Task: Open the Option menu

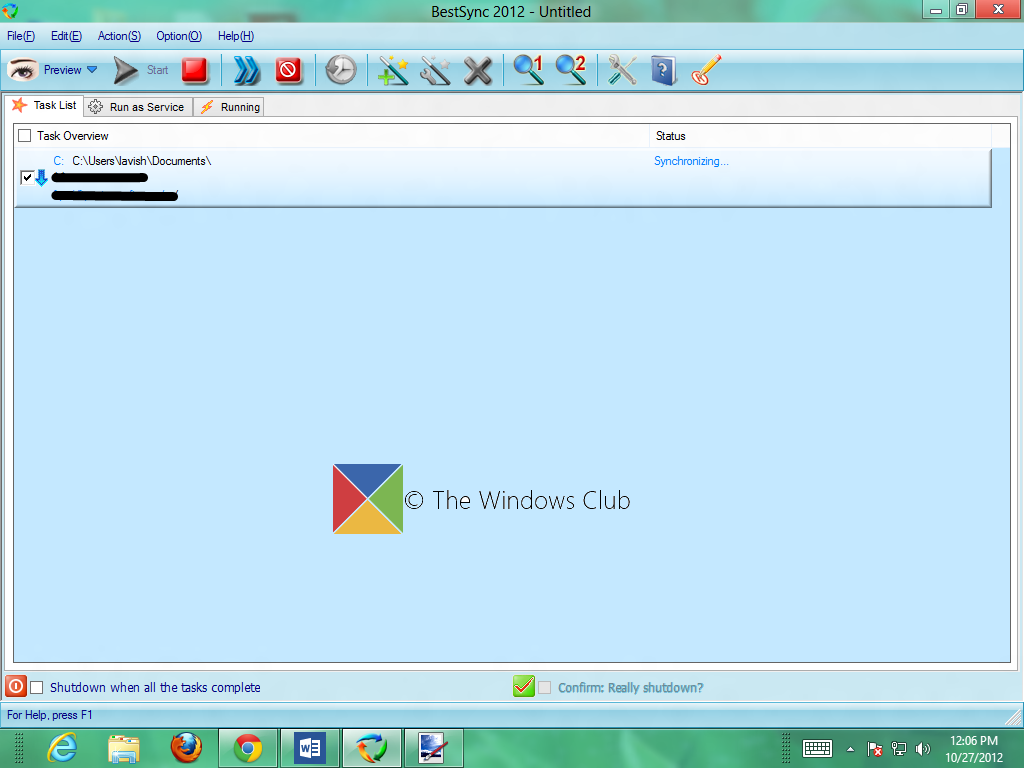Action: (x=179, y=36)
